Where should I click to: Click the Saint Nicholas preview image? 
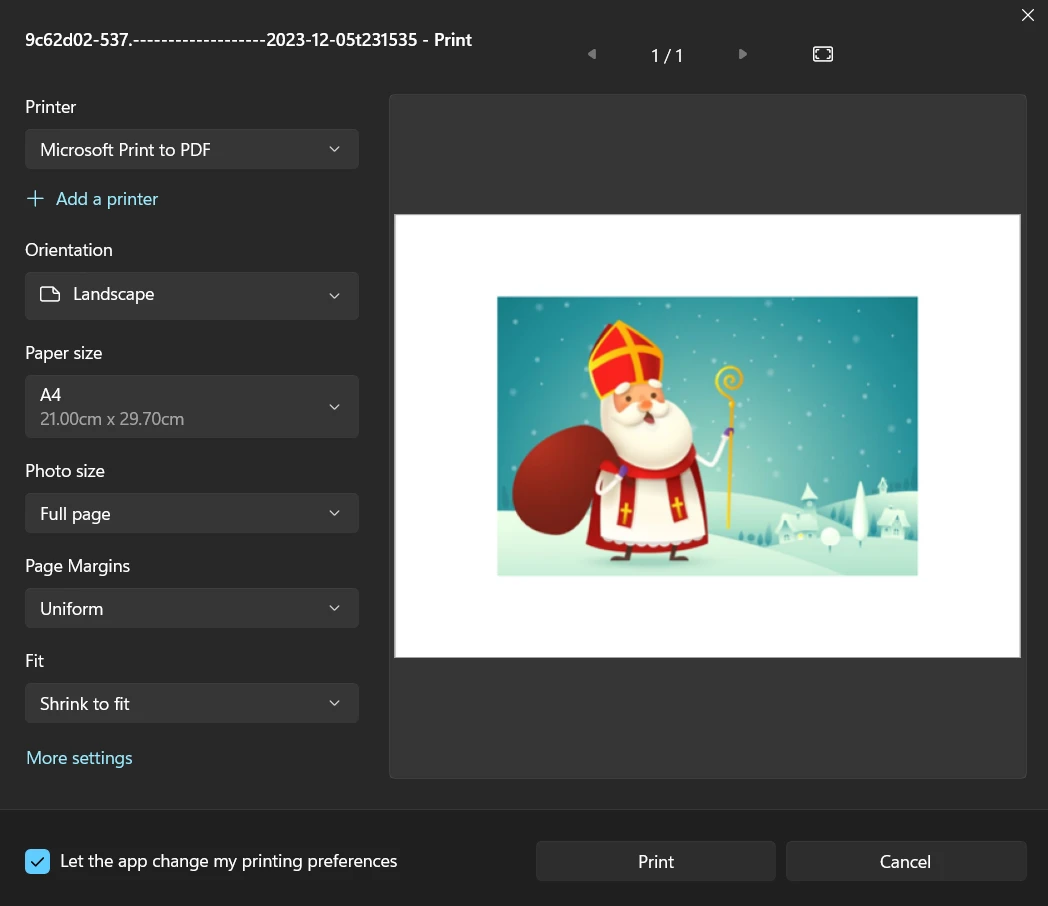pos(707,436)
